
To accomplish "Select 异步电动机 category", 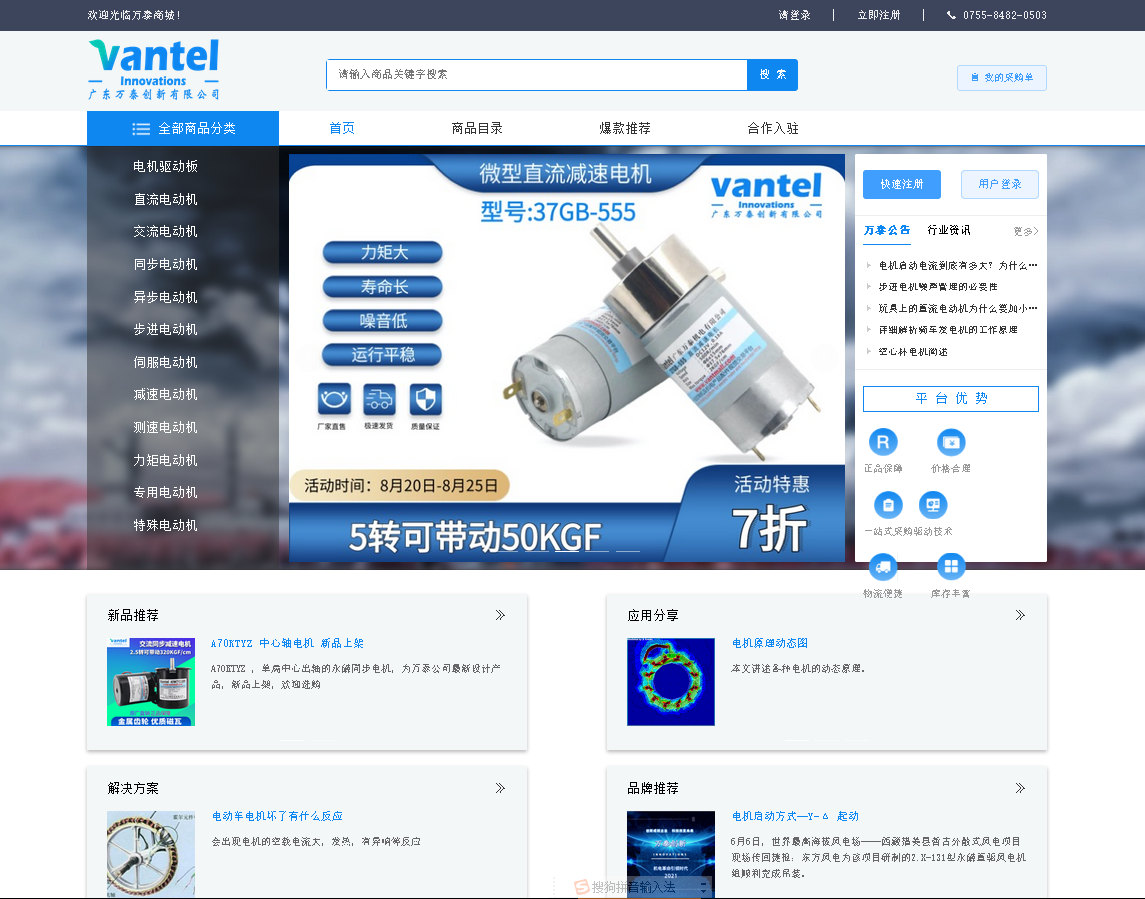I will click(166, 297).
